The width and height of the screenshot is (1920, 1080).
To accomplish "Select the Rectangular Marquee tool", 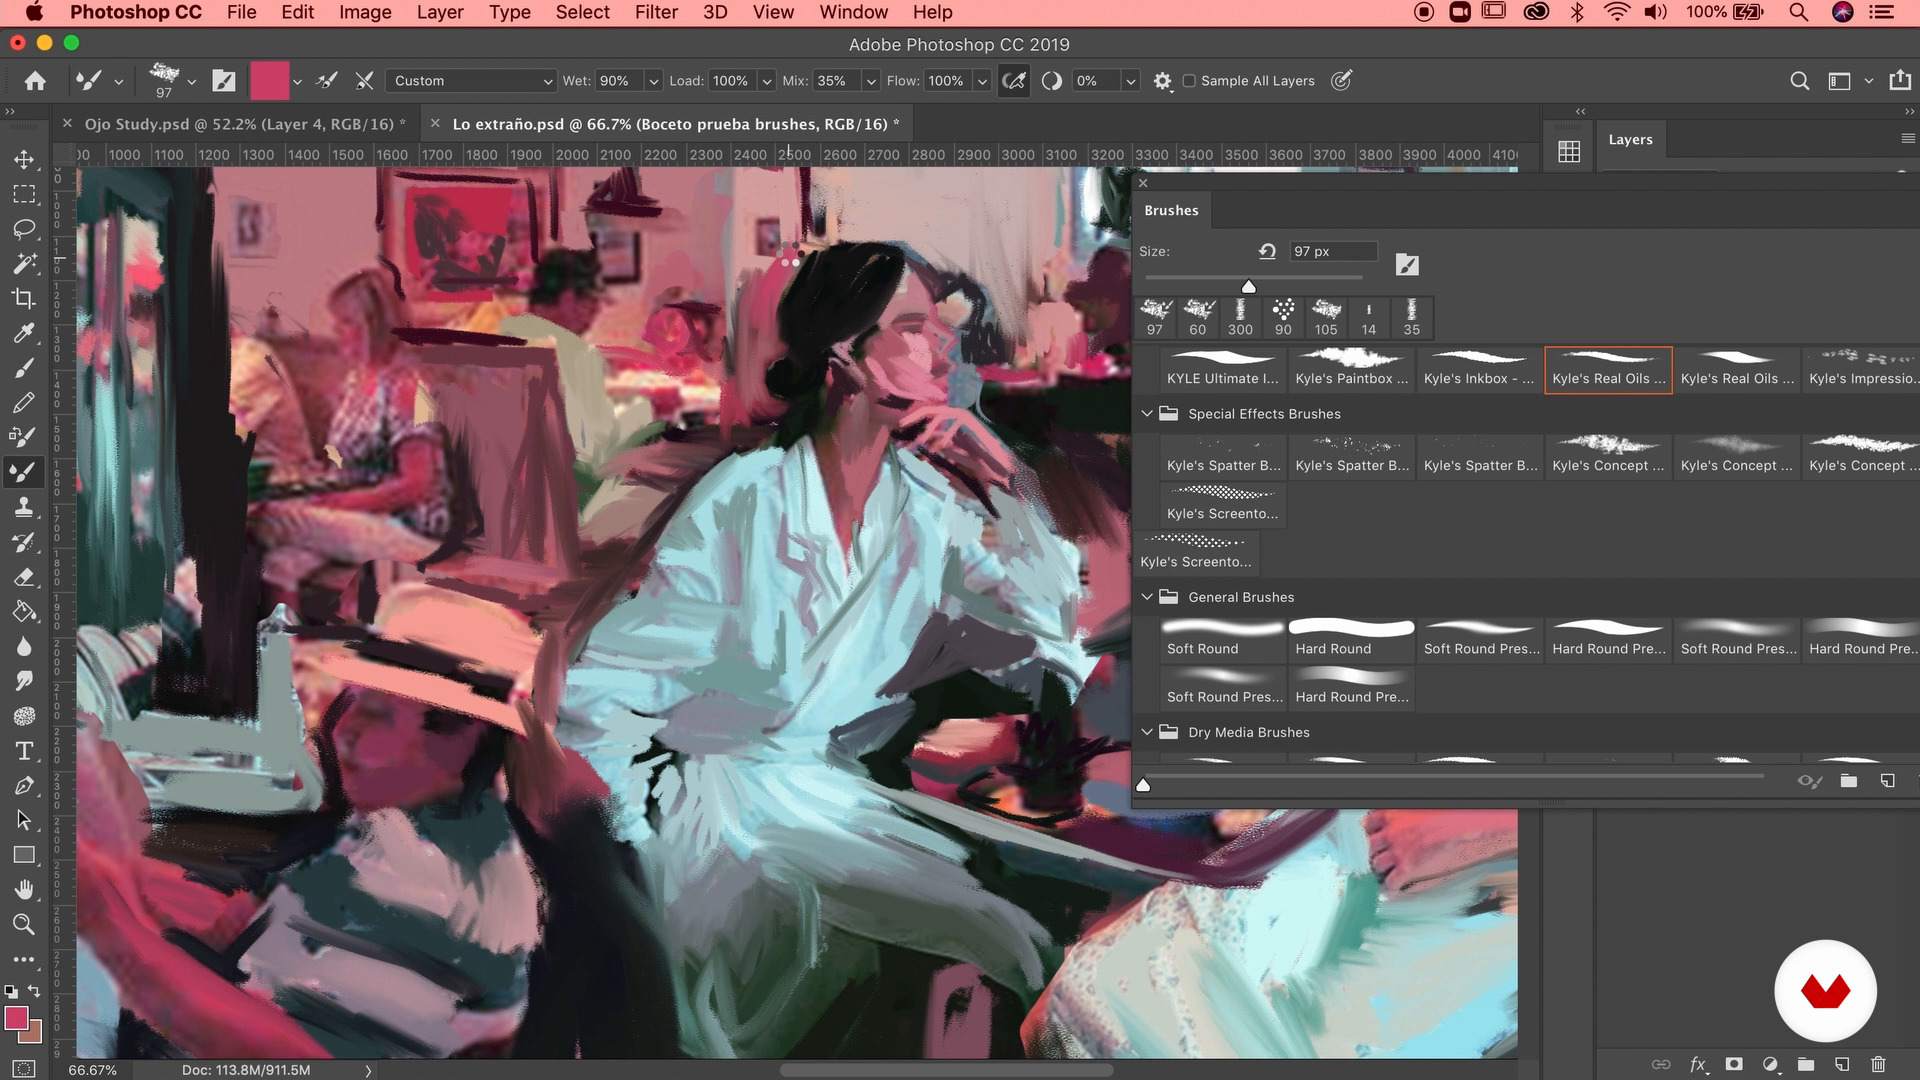I will tap(24, 194).
